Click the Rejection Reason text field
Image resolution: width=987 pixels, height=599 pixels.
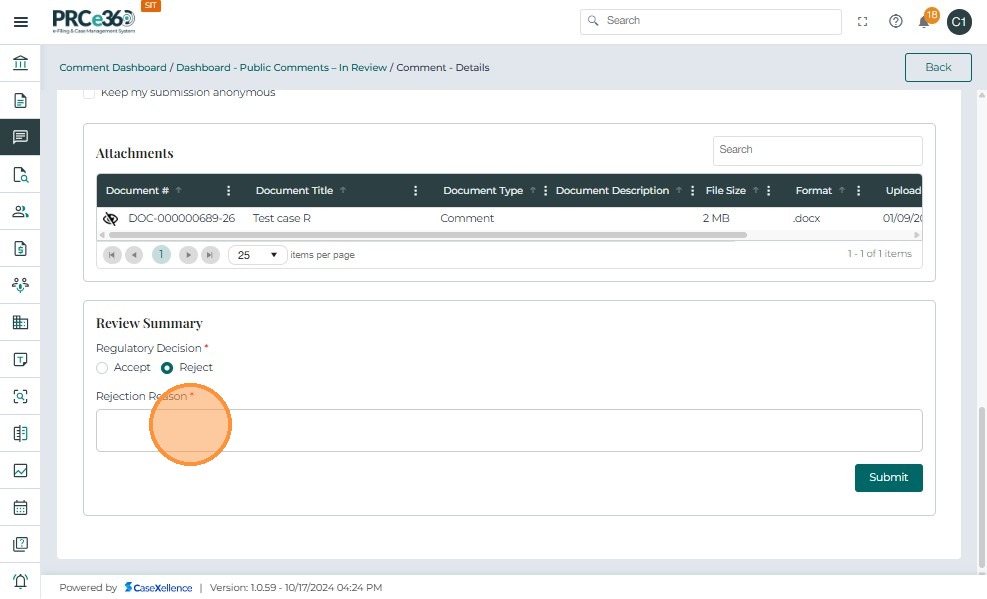pos(508,430)
